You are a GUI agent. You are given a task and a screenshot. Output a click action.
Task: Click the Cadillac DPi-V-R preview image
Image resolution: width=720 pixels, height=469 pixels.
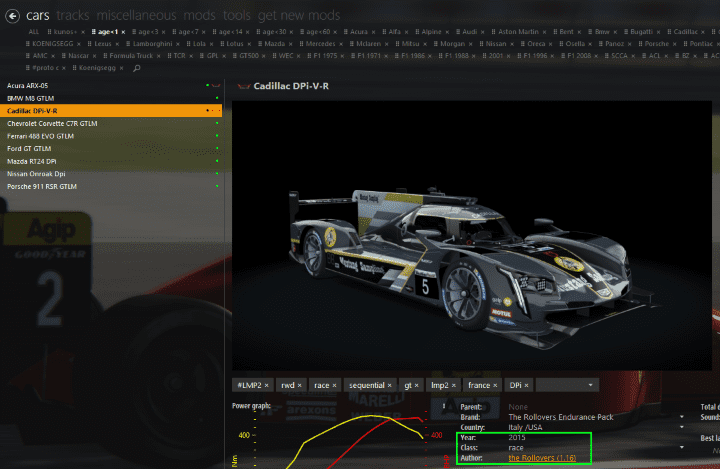click(472, 236)
